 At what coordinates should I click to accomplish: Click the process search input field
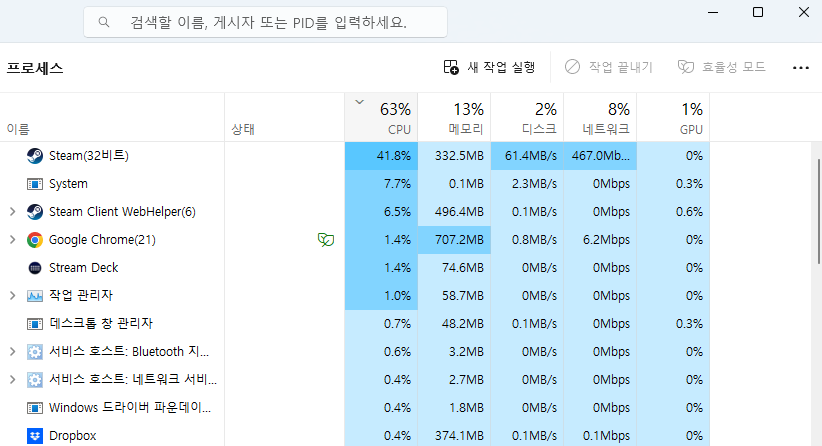pyautogui.click(x=265, y=21)
